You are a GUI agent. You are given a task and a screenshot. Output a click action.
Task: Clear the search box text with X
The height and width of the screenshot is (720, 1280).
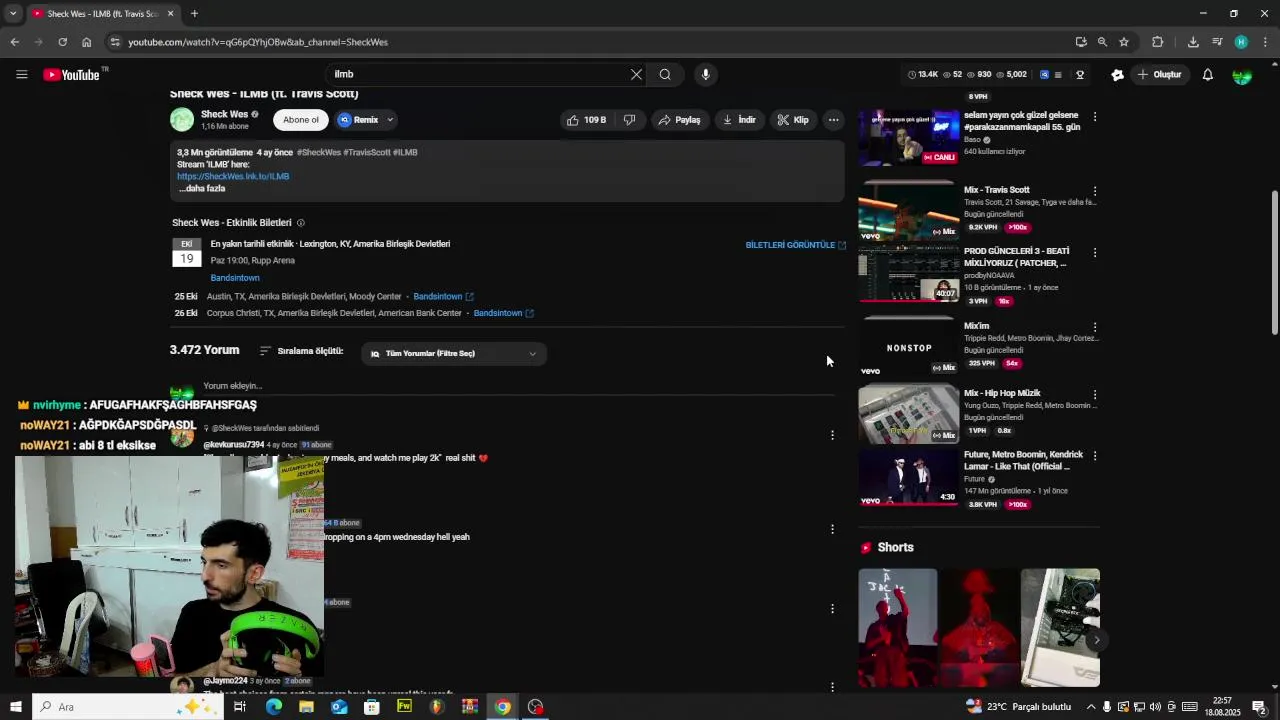pyautogui.click(x=636, y=75)
